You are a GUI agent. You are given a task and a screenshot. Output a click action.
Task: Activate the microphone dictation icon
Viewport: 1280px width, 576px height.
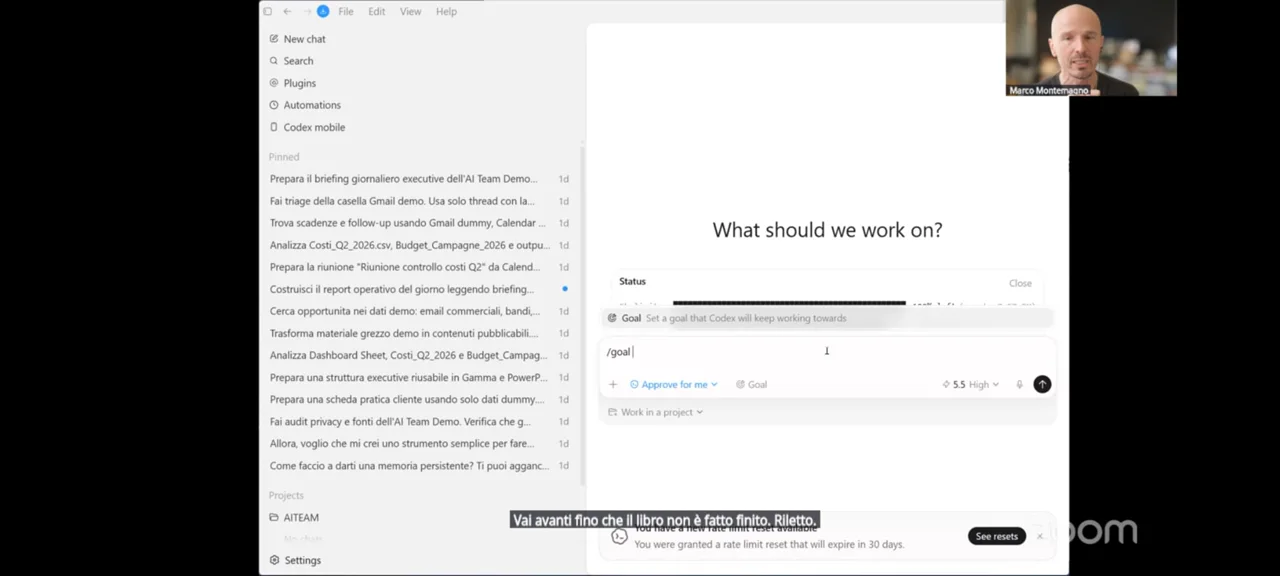coord(1019,384)
